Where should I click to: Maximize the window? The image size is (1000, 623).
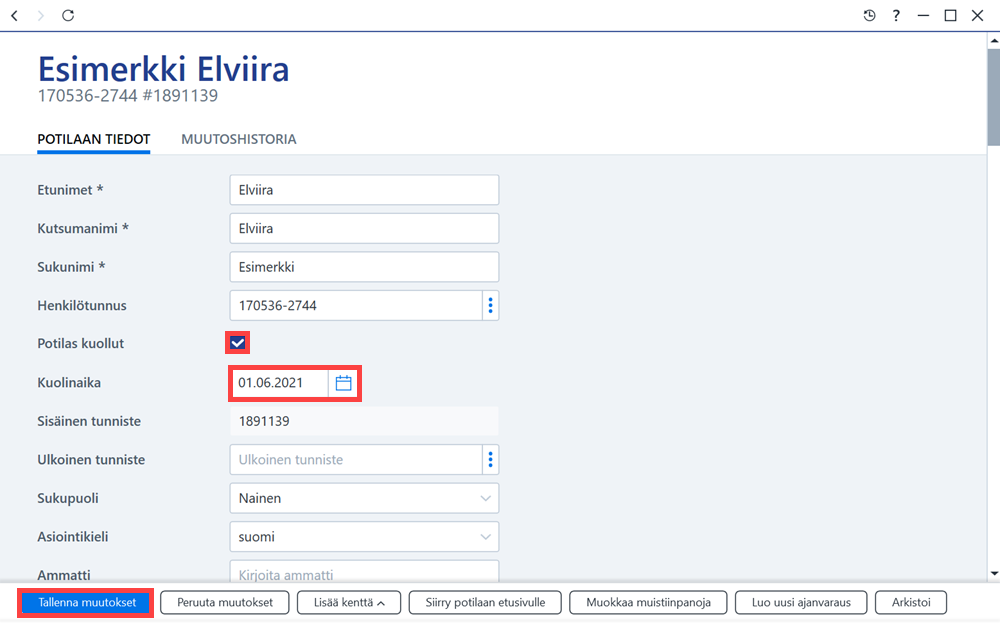coord(950,15)
